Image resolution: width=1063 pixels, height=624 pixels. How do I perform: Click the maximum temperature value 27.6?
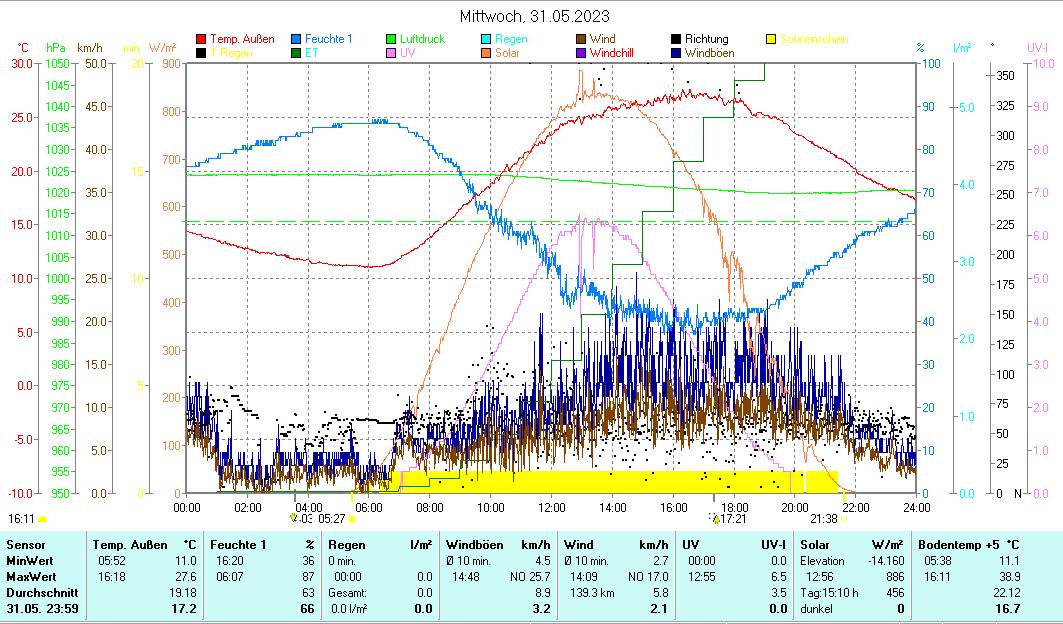point(184,577)
